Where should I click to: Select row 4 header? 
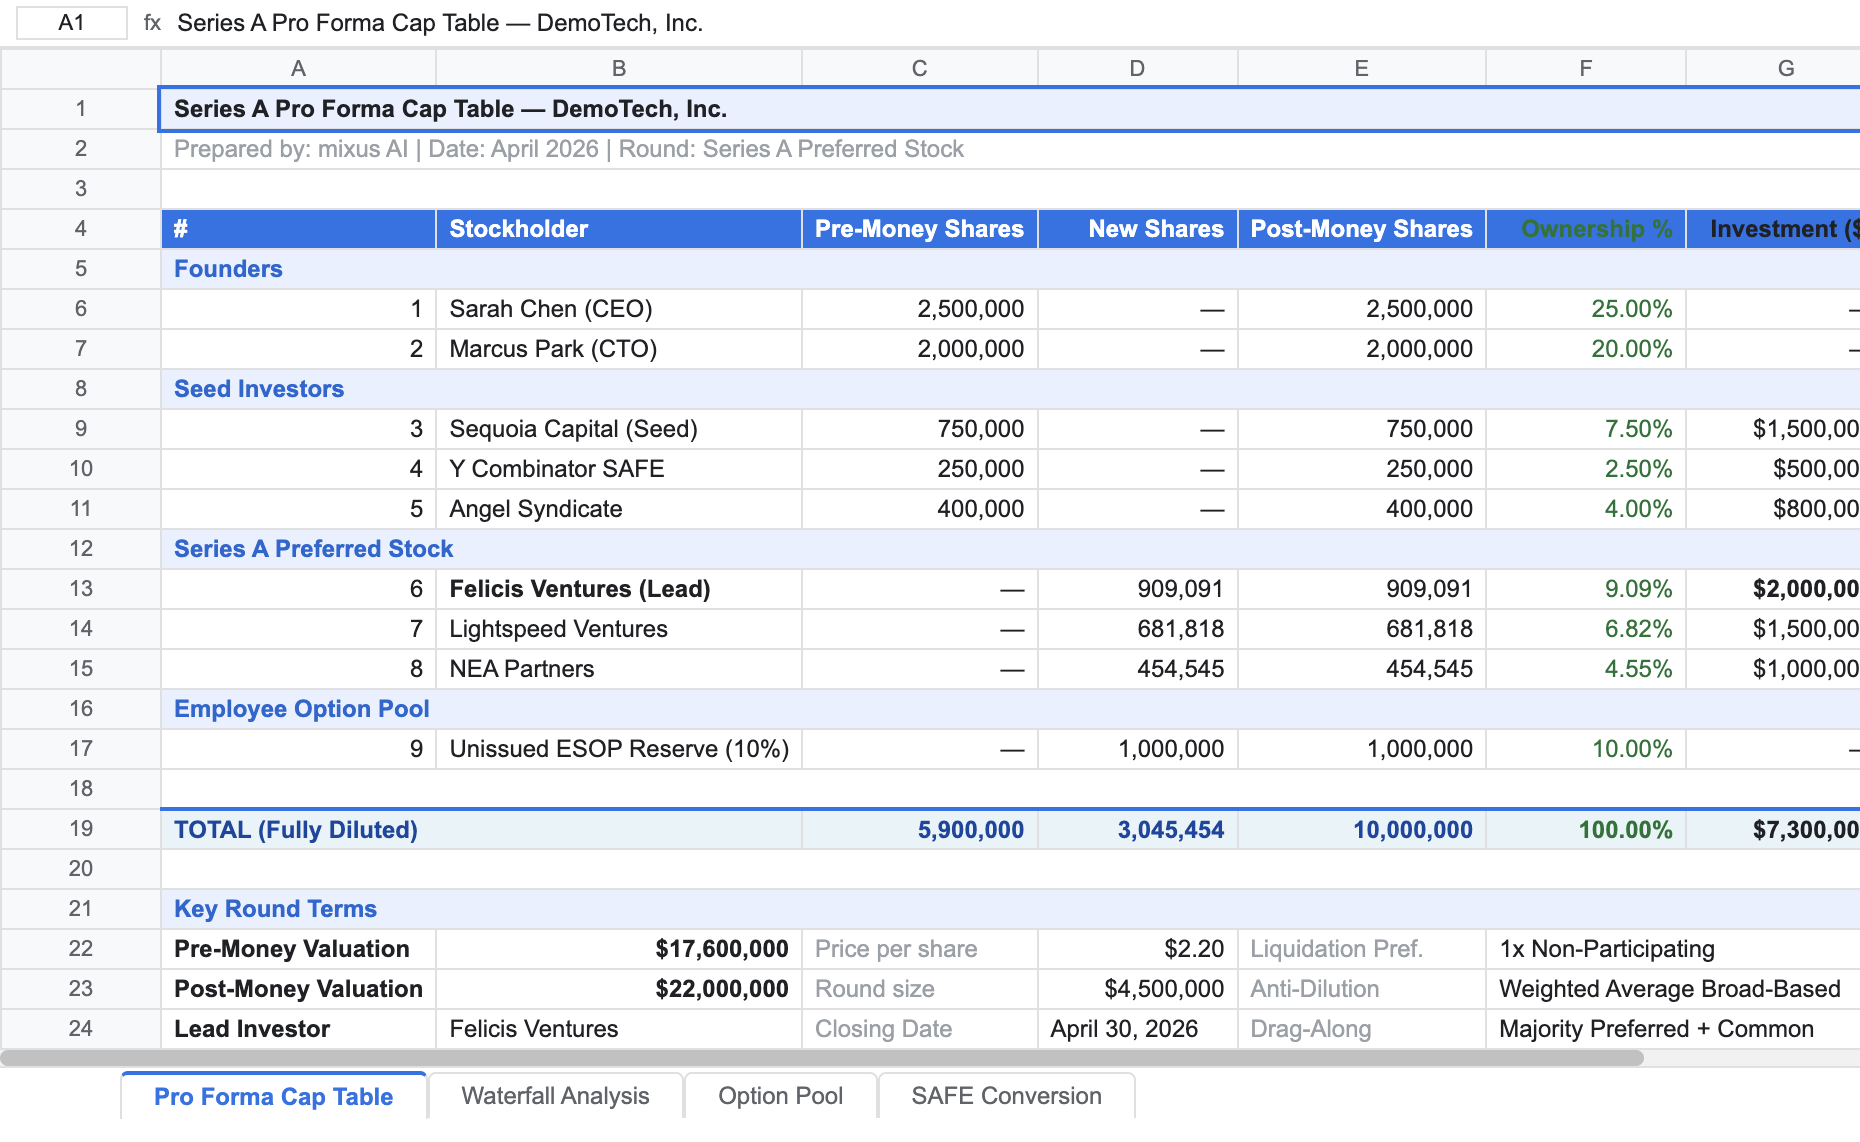click(x=80, y=228)
